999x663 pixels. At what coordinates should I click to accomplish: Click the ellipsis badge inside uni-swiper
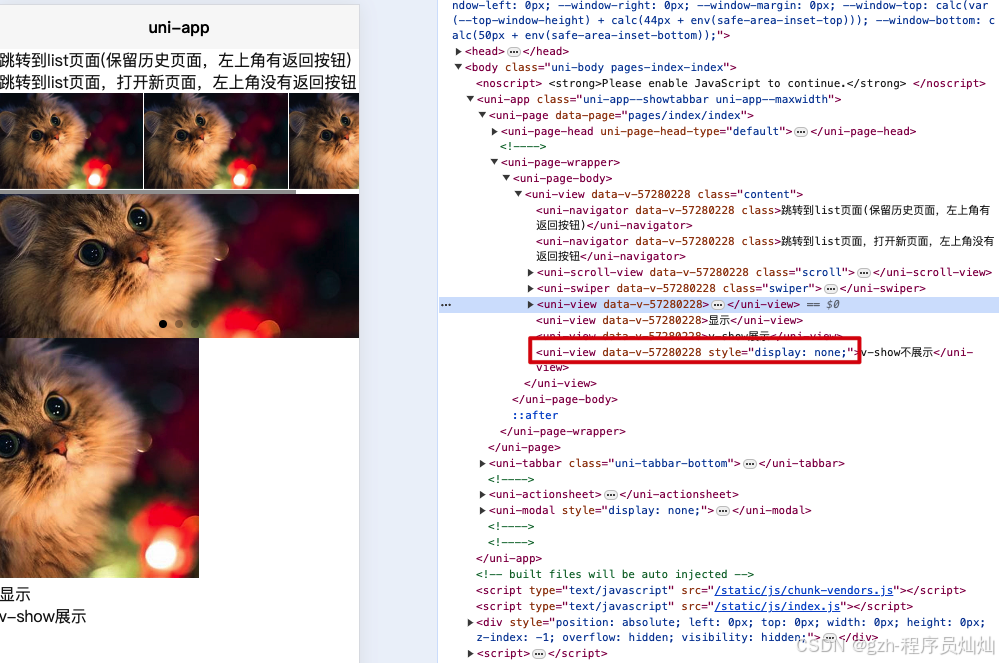(831, 289)
